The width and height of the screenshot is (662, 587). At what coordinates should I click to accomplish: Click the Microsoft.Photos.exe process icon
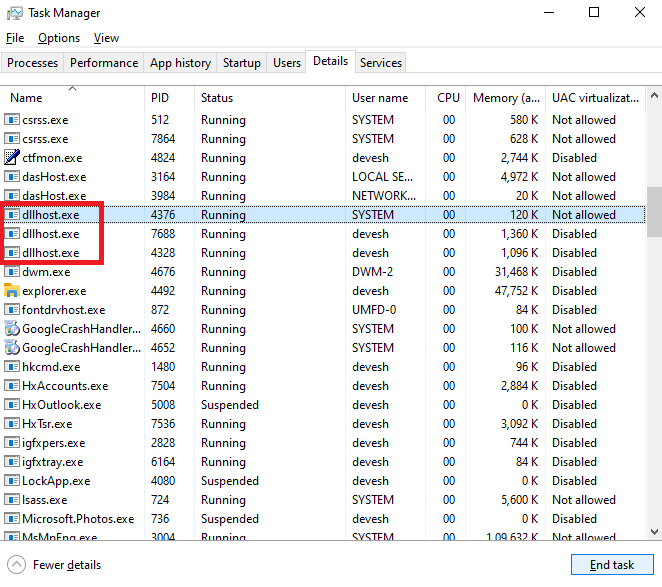coord(12,519)
